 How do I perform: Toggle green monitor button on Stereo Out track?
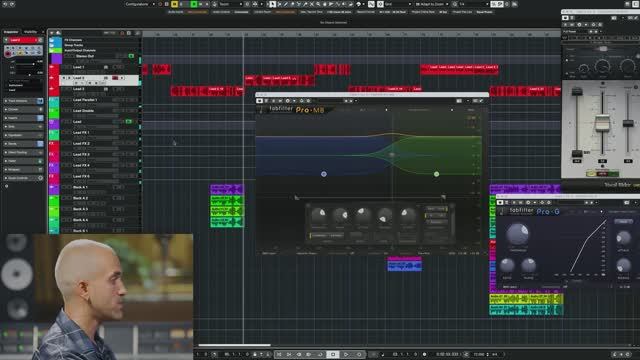click(x=131, y=56)
